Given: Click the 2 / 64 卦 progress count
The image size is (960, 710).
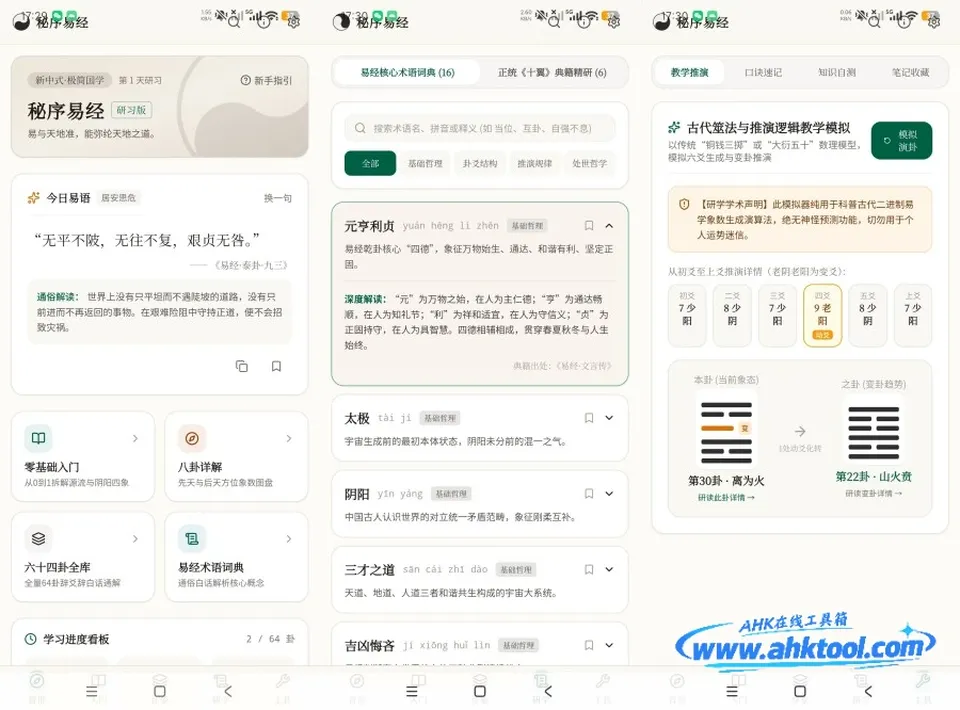Looking at the screenshot, I should pyautogui.click(x=271, y=639).
